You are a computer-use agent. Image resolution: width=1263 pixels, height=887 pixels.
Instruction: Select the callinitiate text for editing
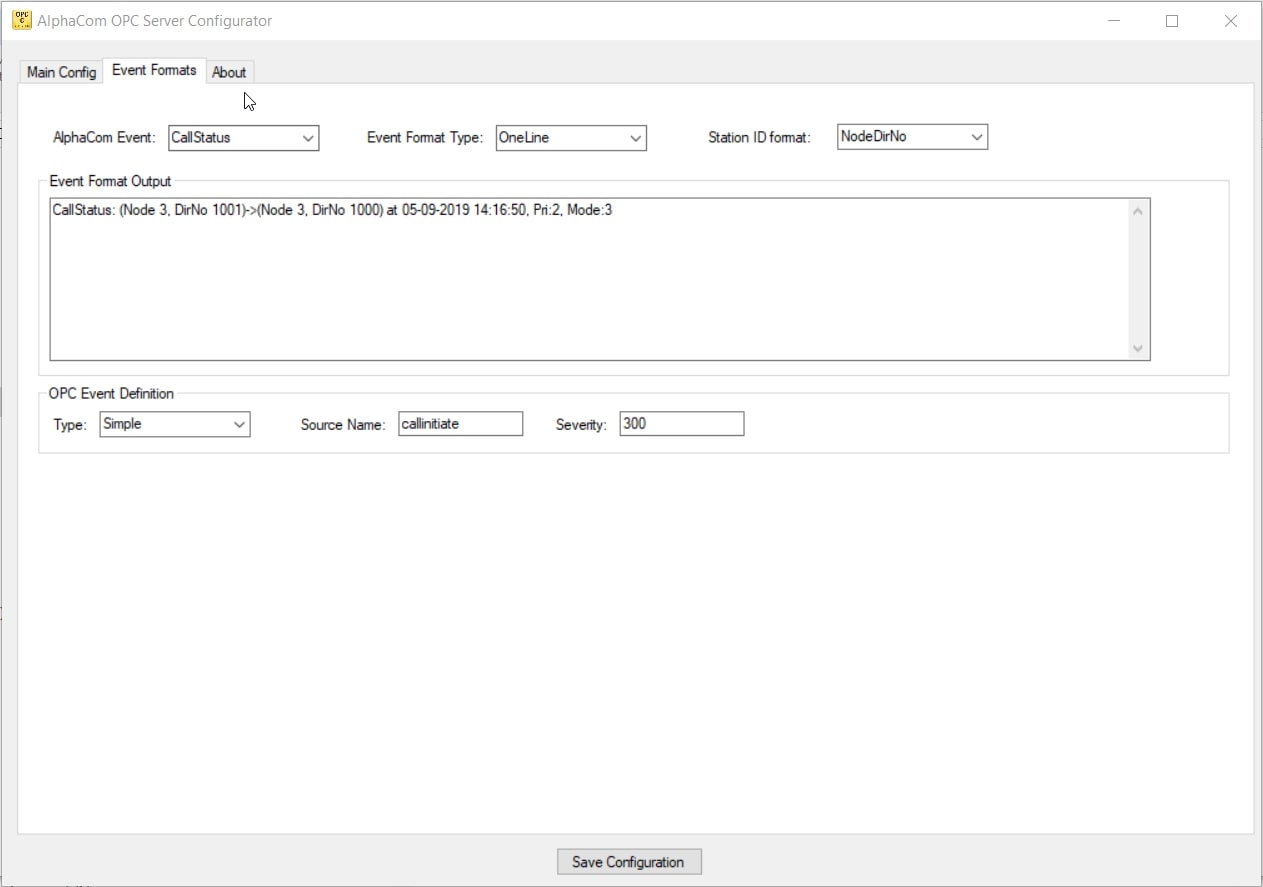point(431,423)
